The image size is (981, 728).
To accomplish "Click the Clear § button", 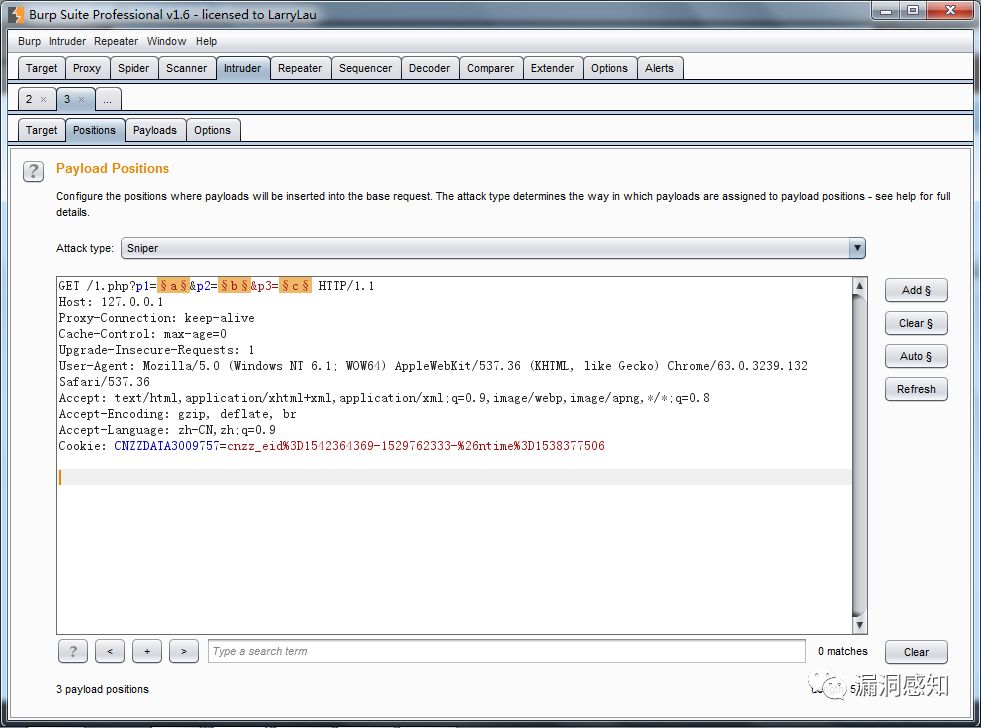I will (916, 323).
